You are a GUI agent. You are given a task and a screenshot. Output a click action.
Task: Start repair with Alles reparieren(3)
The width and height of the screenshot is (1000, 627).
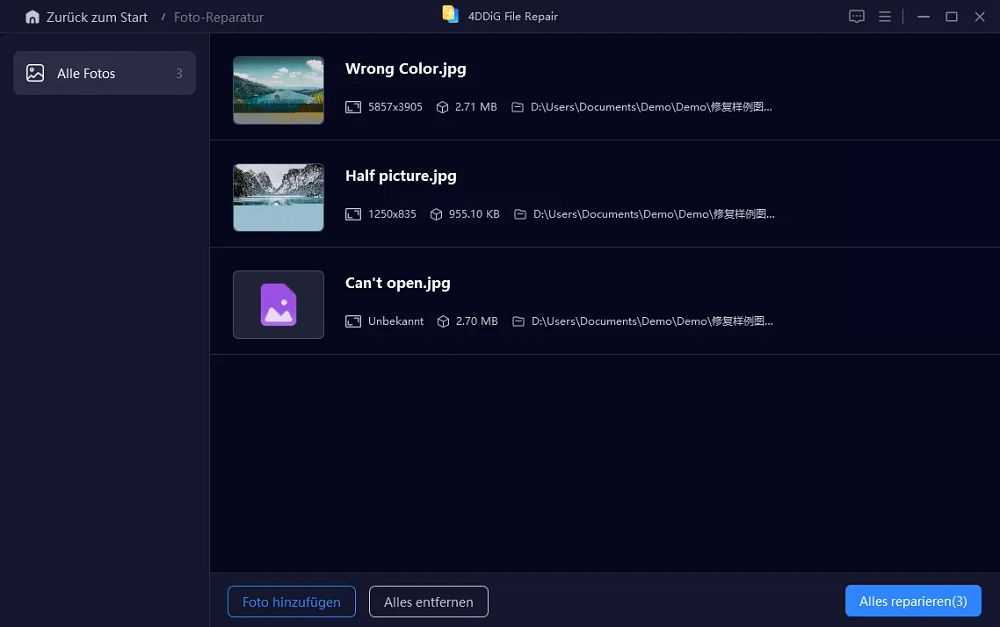click(x=913, y=601)
